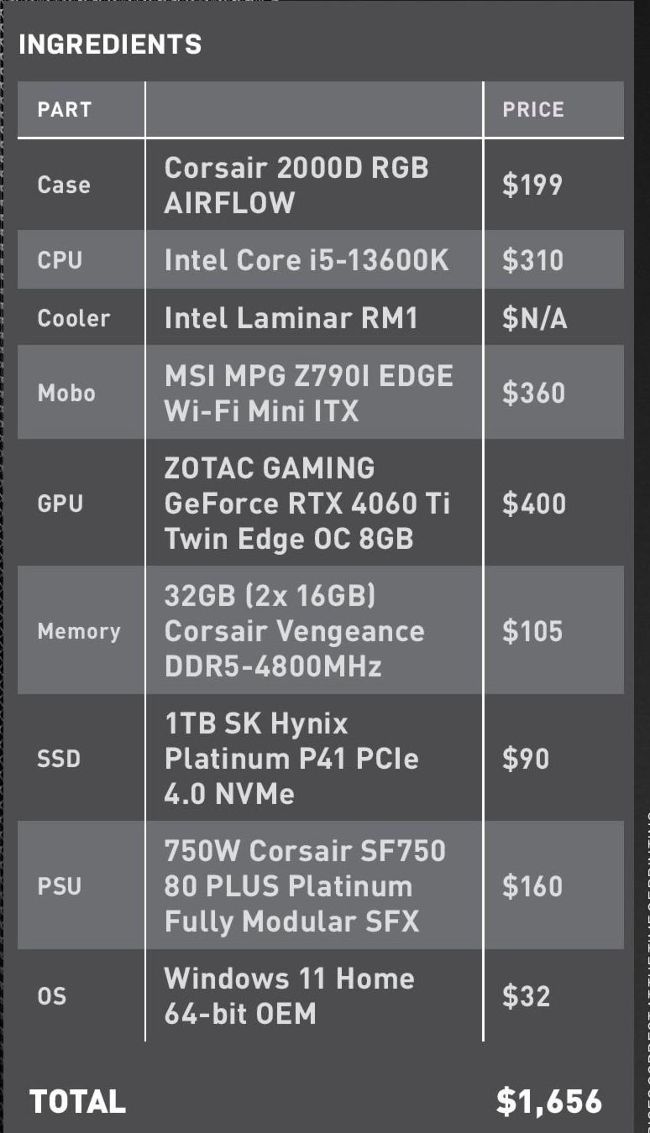Screen dimensions: 650x1133
Task: Click the Mobo row label
Action: (66, 393)
